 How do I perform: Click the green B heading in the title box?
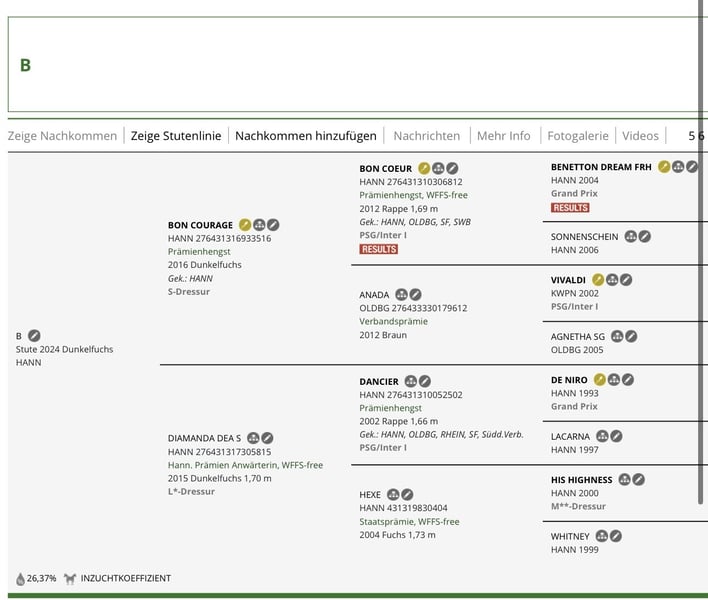(x=25, y=65)
